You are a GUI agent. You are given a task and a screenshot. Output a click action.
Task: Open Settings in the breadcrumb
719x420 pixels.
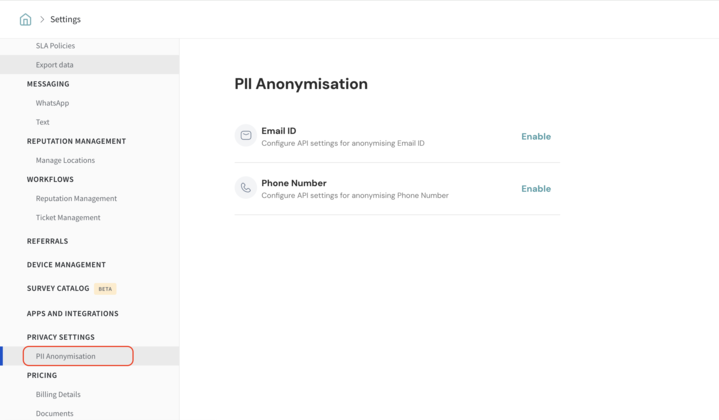click(65, 19)
